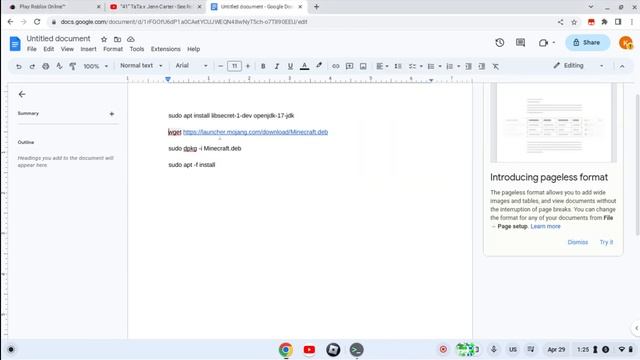Click Dismiss on pageless format card
The width and height of the screenshot is (640, 360).
[x=578, y=242]
